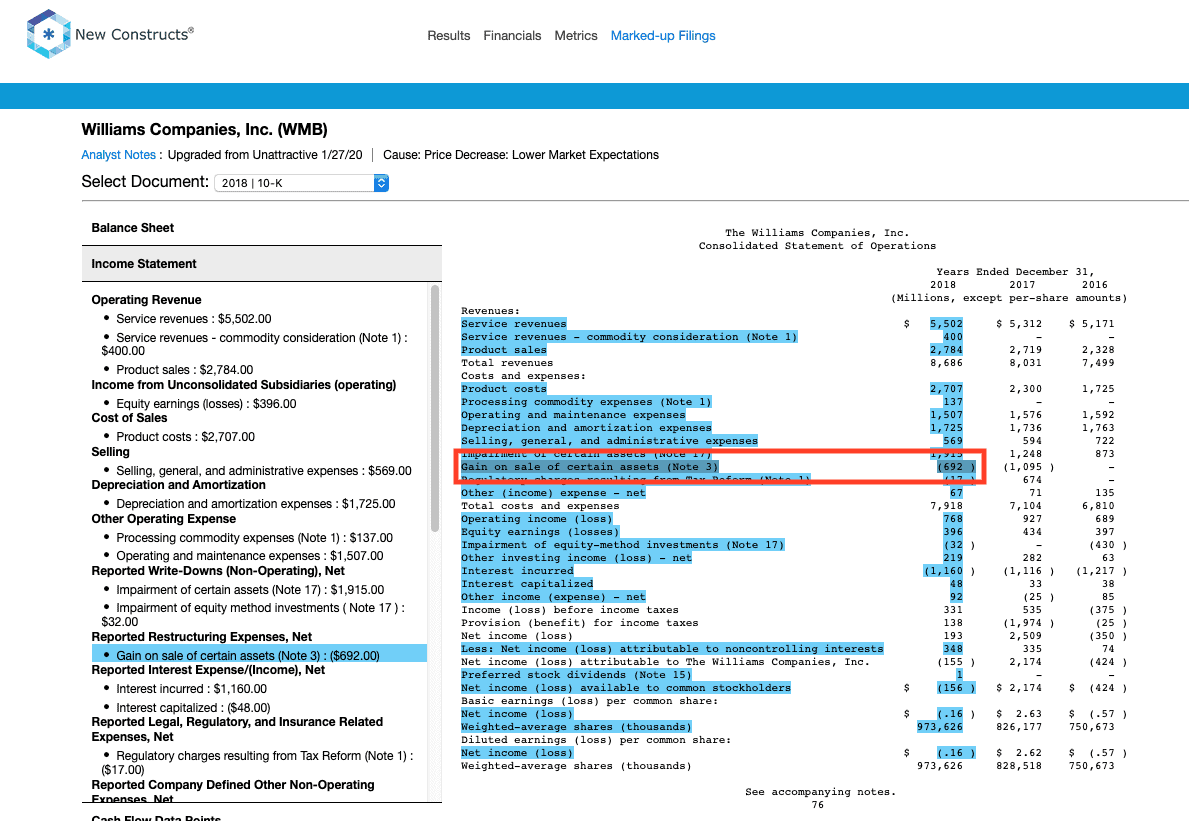This screenshot has width=1189, height=821.
Task: Select the Marked-up Filings tab
Action: click(663, 36)
